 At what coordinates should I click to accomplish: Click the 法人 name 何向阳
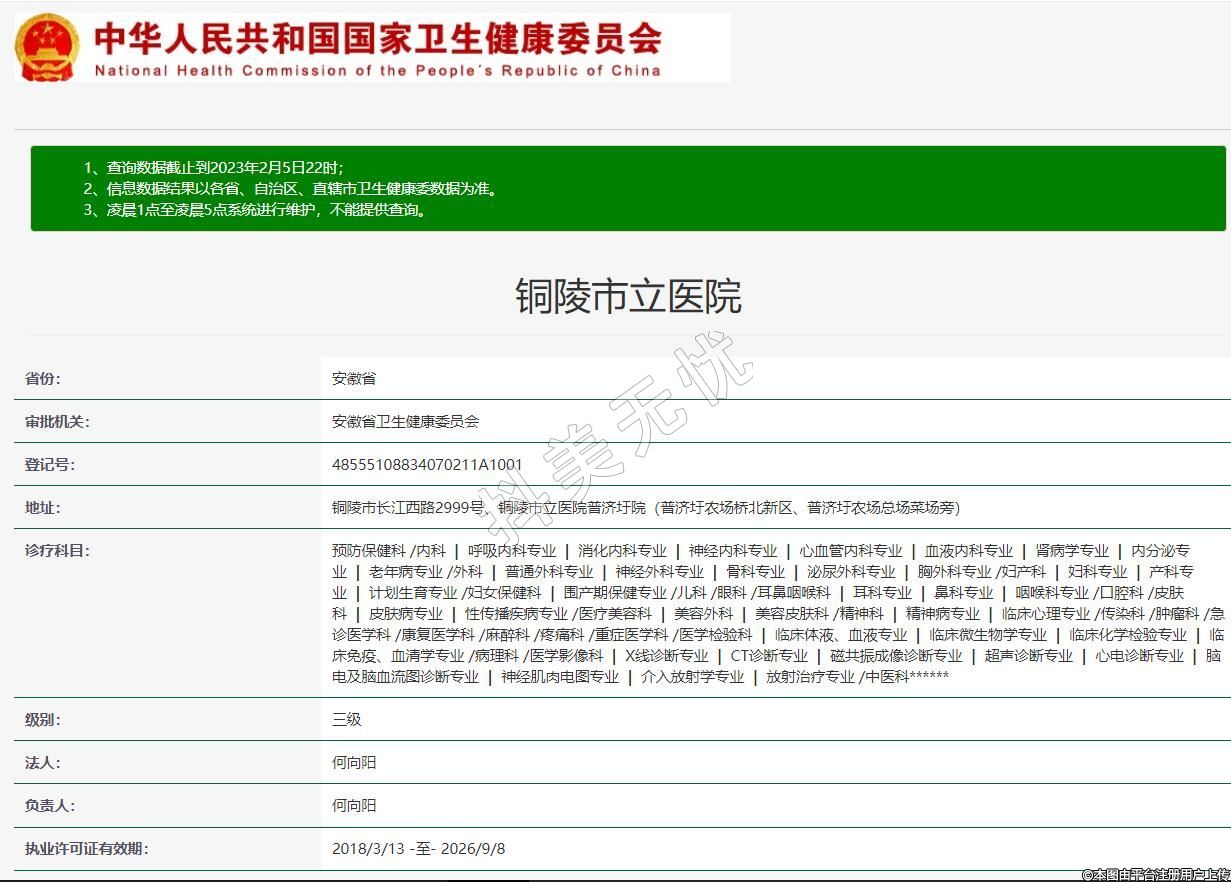(354, 762)
